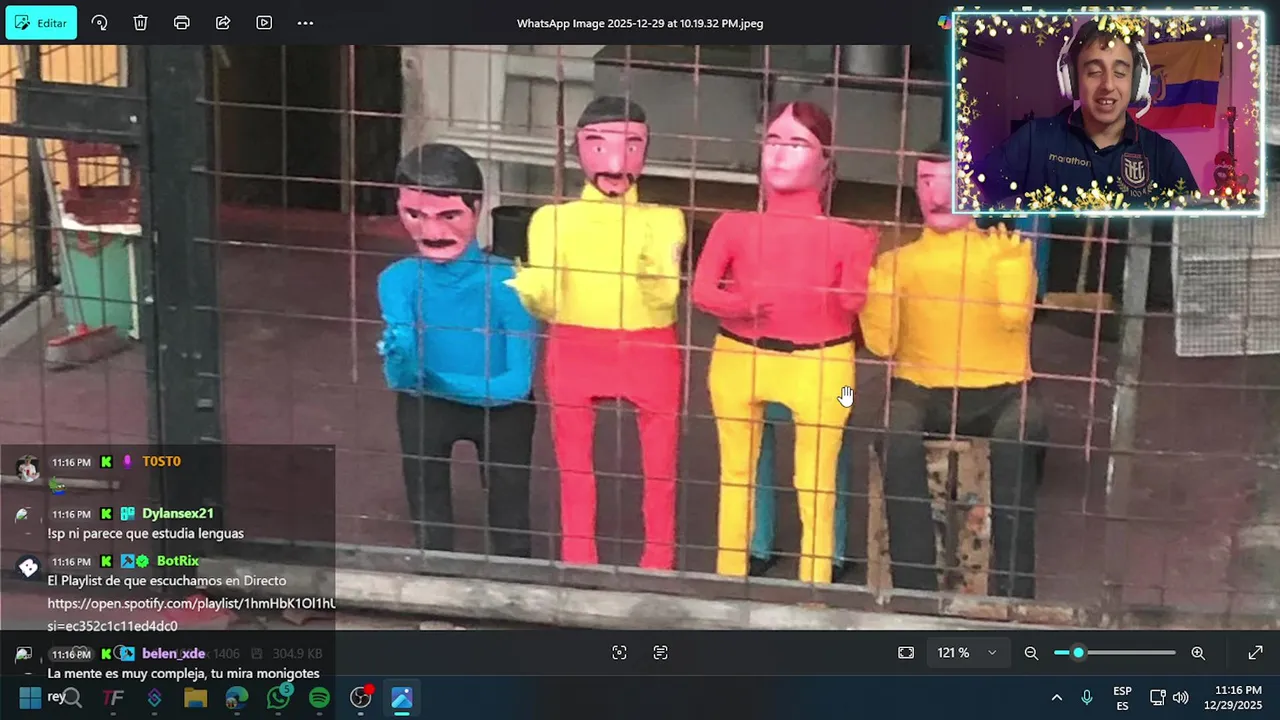Open WhatsApp from the taskbar

click(278, 698)
